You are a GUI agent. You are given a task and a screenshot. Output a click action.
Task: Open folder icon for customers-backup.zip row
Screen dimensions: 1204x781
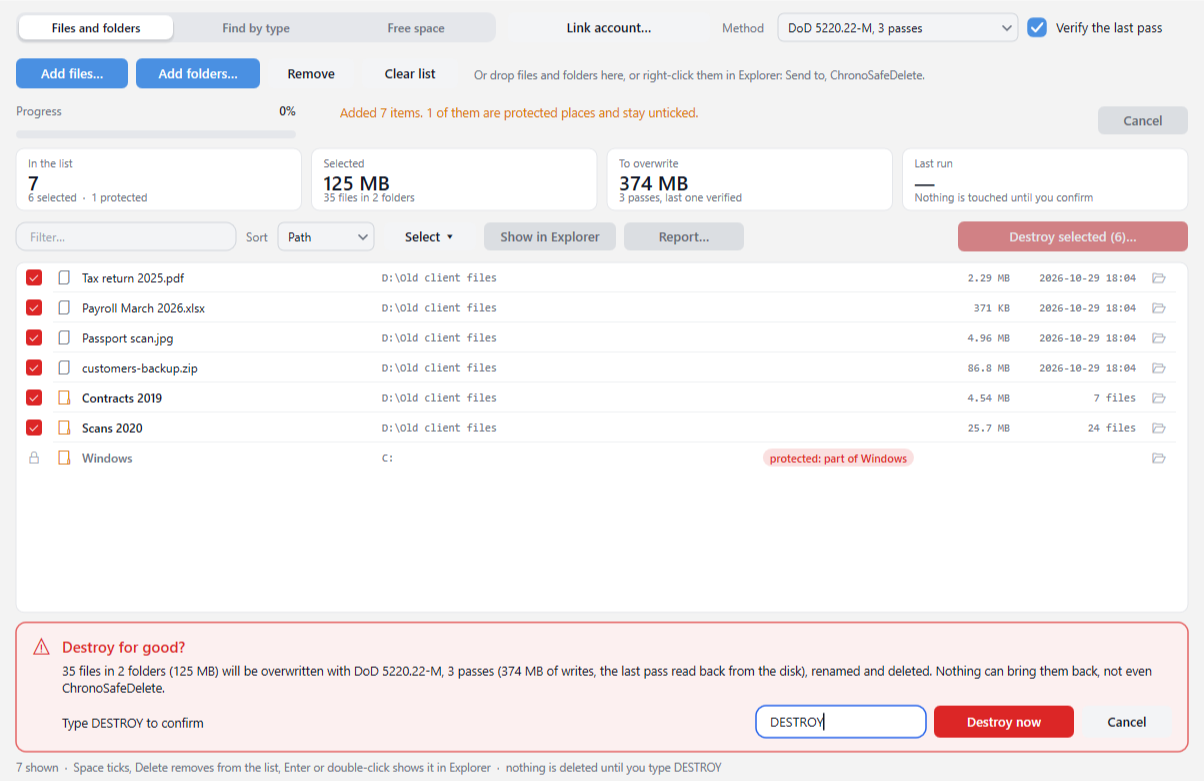click(1159, 368)
